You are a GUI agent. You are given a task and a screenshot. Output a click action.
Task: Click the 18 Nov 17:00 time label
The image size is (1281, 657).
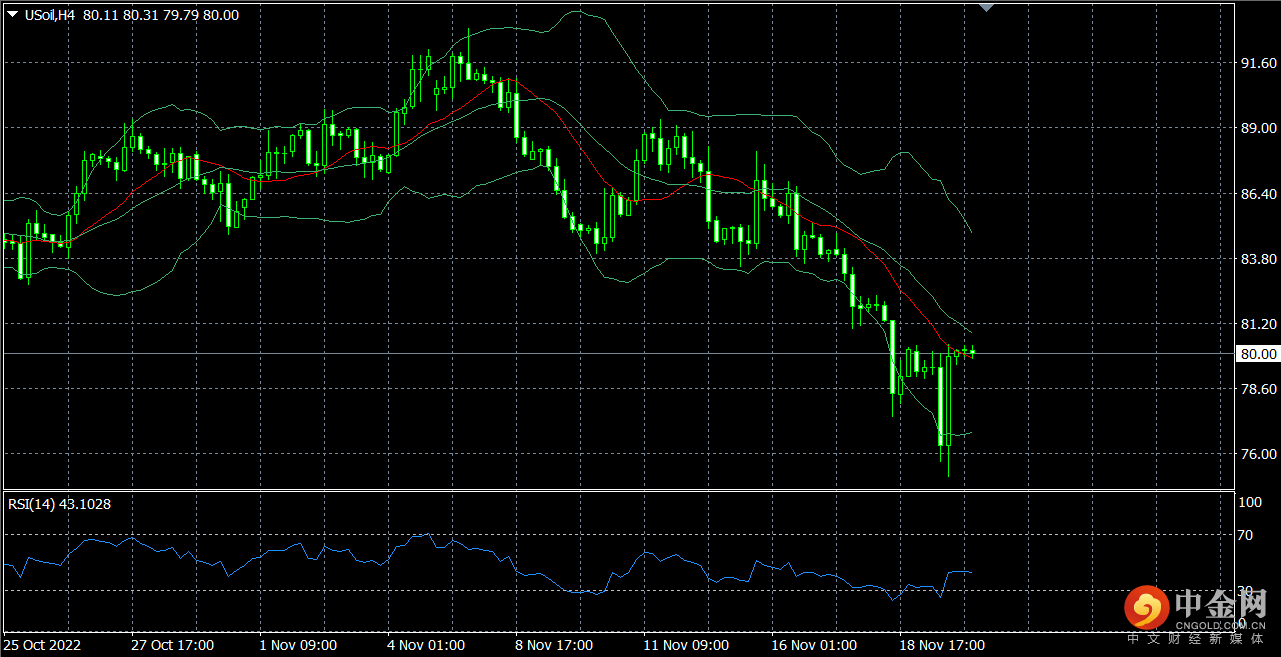tap(941, 645)
